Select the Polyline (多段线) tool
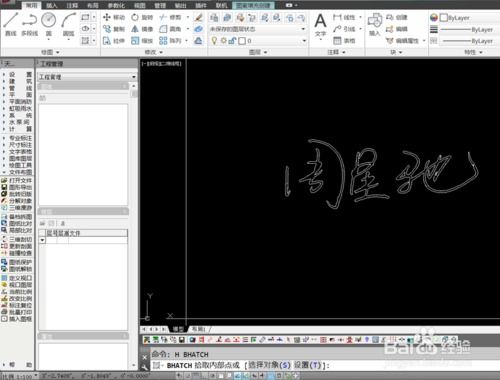The width and height of the screenshot is (500, 380). (30, 24)
